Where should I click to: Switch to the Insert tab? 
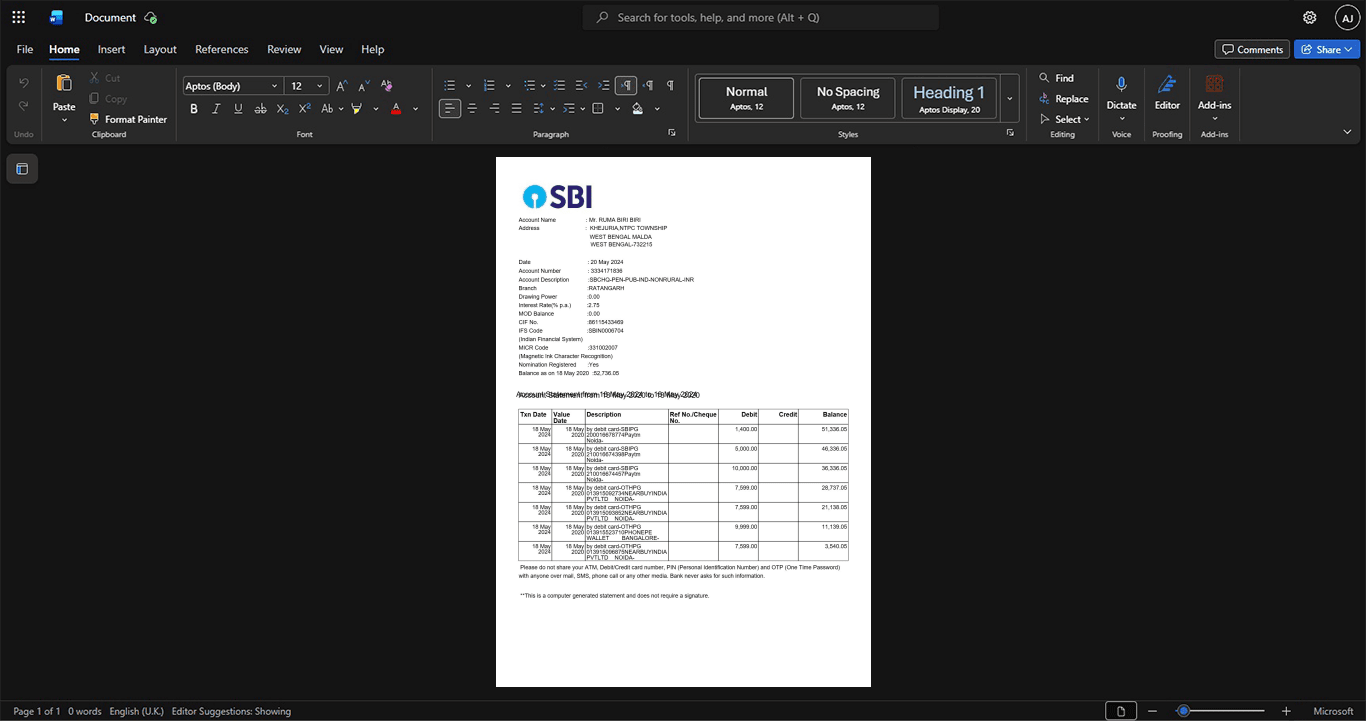click(111, 49)
